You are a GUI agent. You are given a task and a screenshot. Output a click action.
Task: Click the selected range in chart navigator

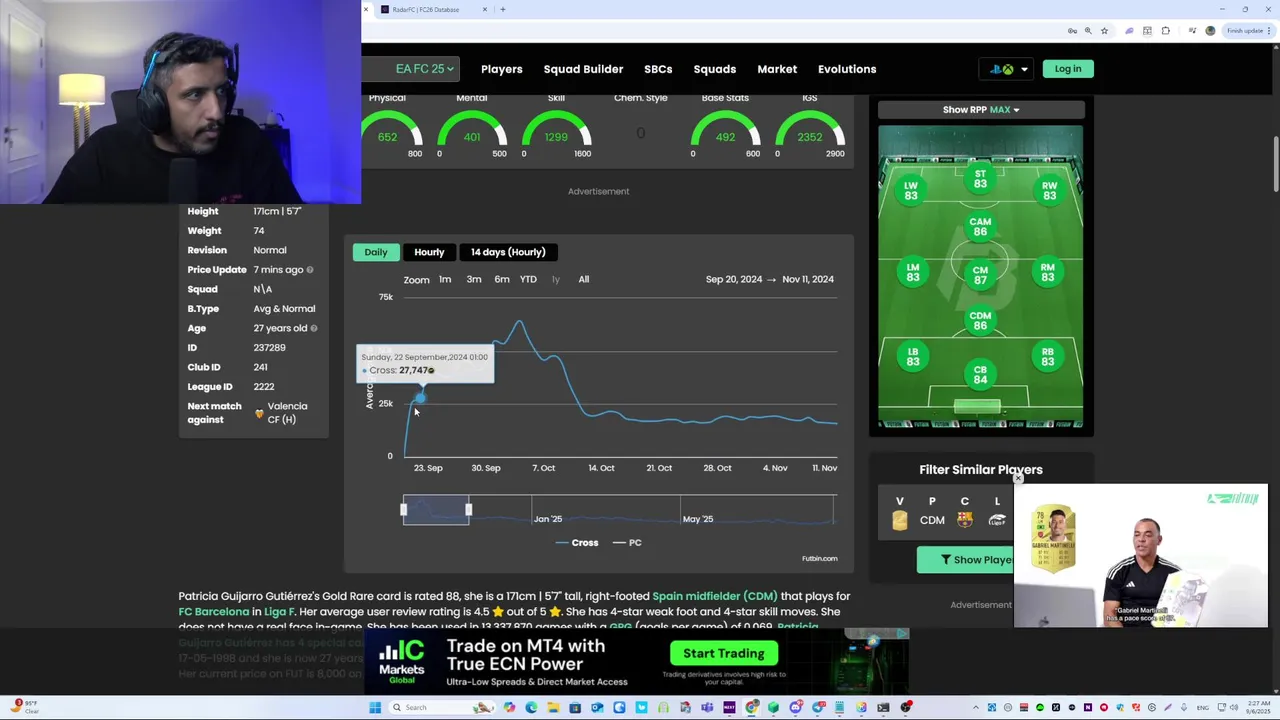[436, 510]
